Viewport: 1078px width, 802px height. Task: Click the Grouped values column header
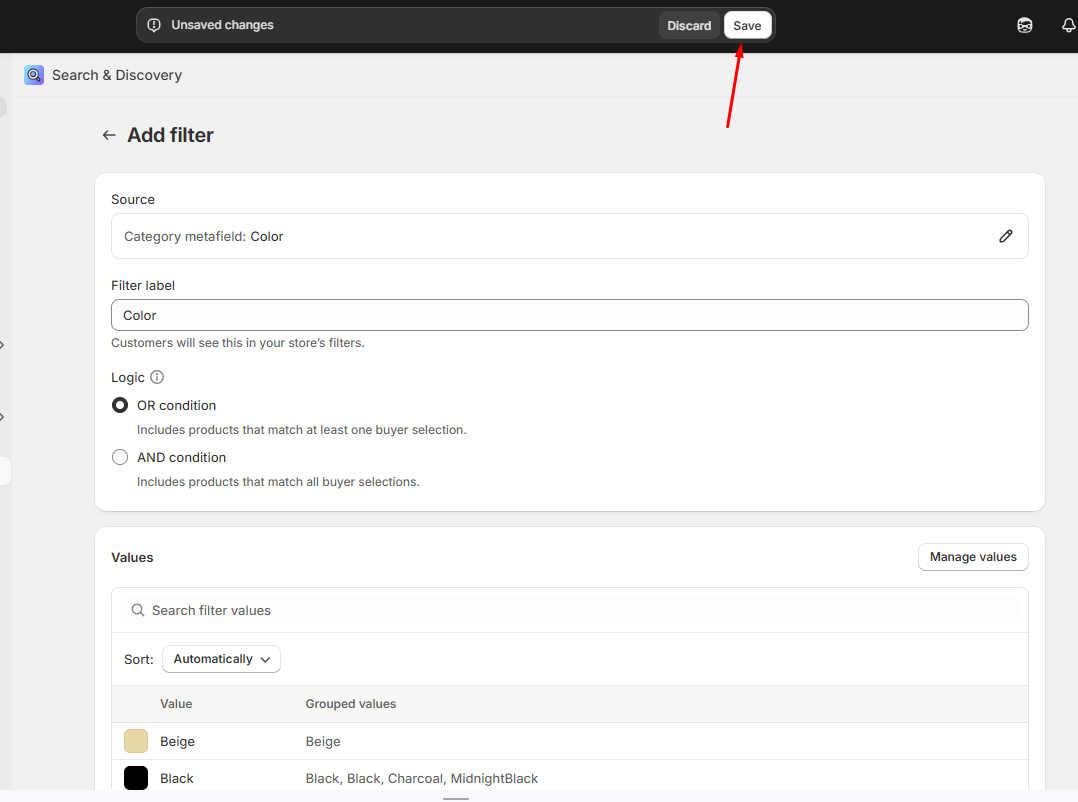click(350, 704)
